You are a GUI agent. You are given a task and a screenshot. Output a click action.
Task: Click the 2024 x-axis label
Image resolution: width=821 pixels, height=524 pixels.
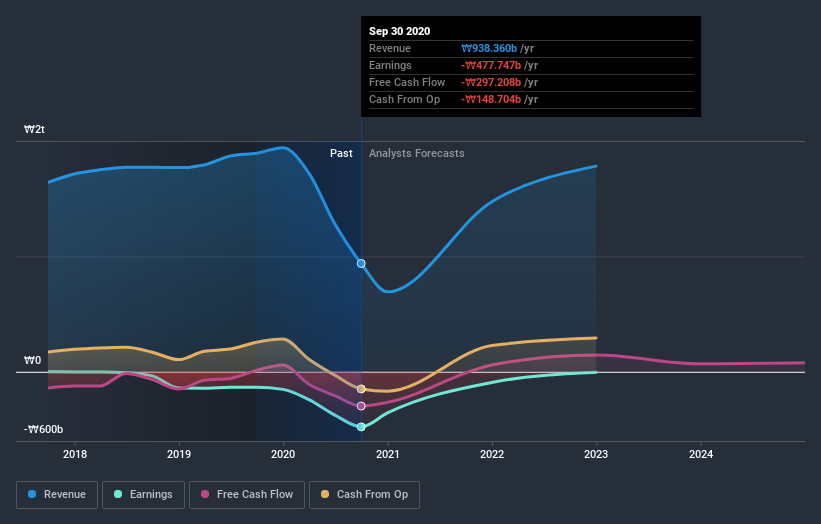pyautogui.click(x=701, y=454)
